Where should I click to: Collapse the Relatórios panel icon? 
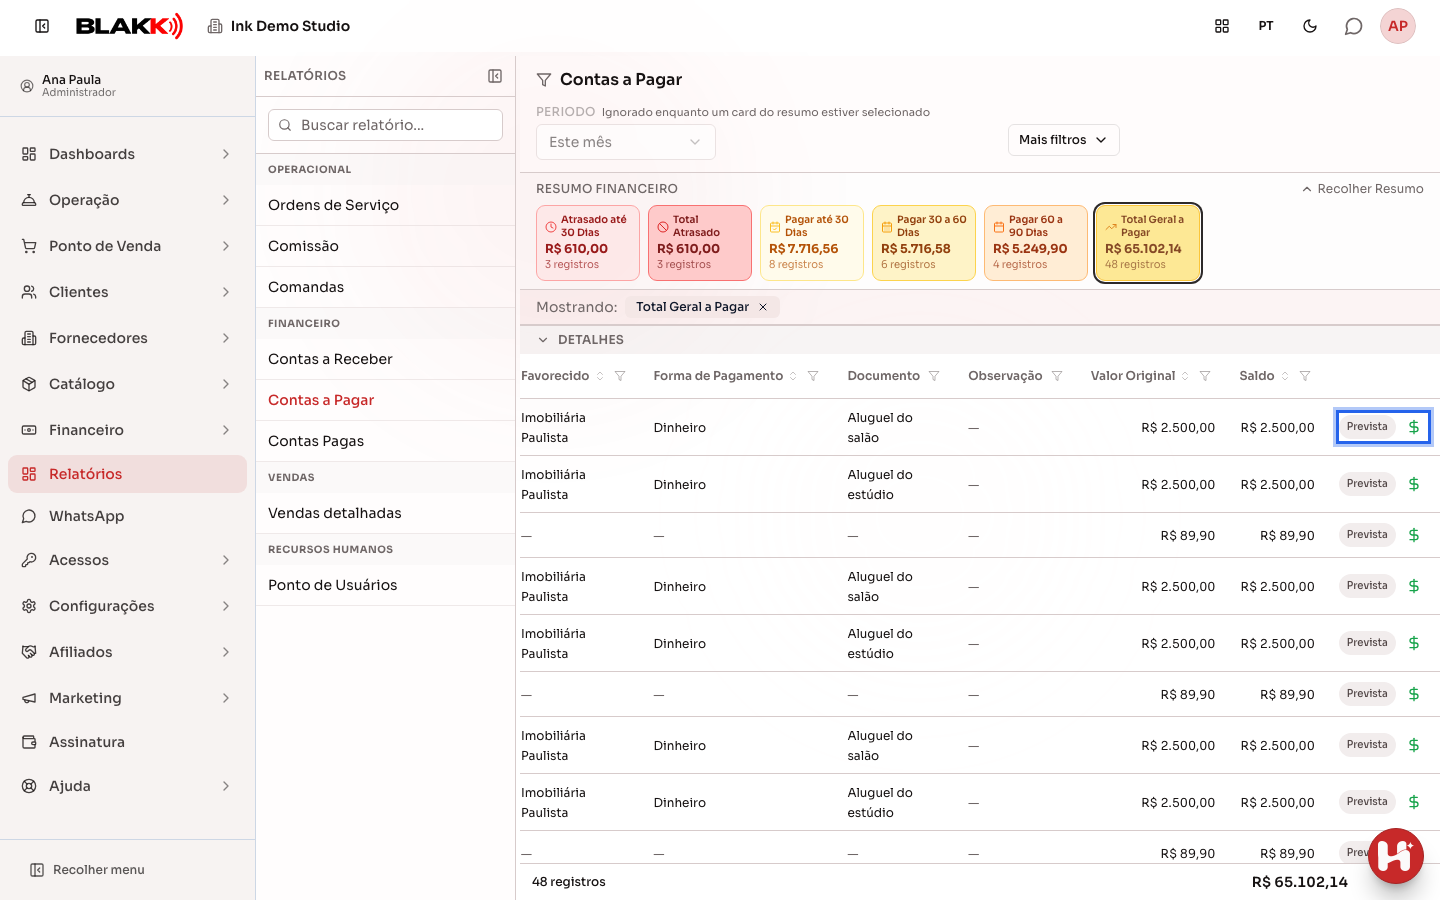pos(495,76)
